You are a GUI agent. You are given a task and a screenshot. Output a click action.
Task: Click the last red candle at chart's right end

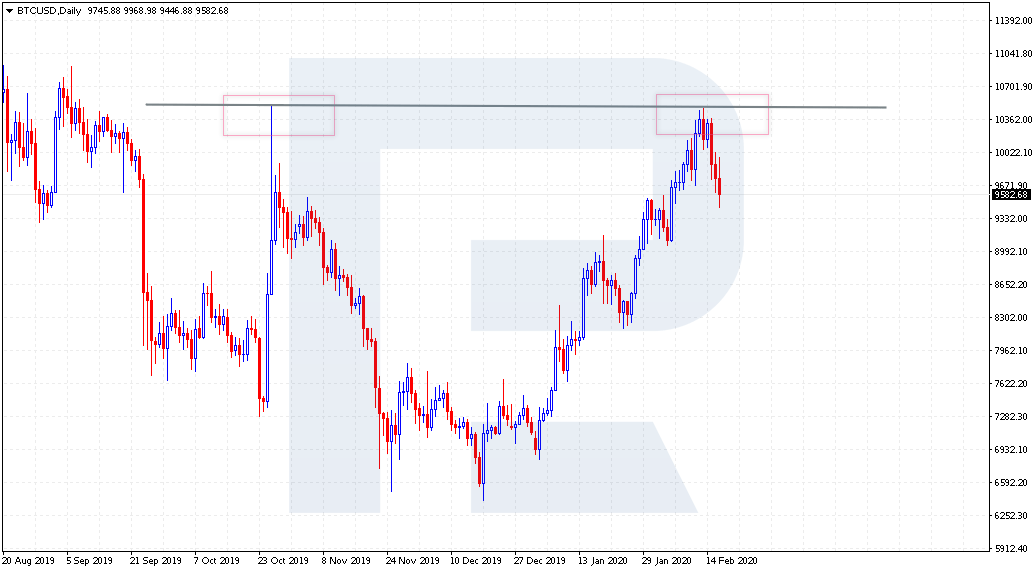tap(720, 186)
